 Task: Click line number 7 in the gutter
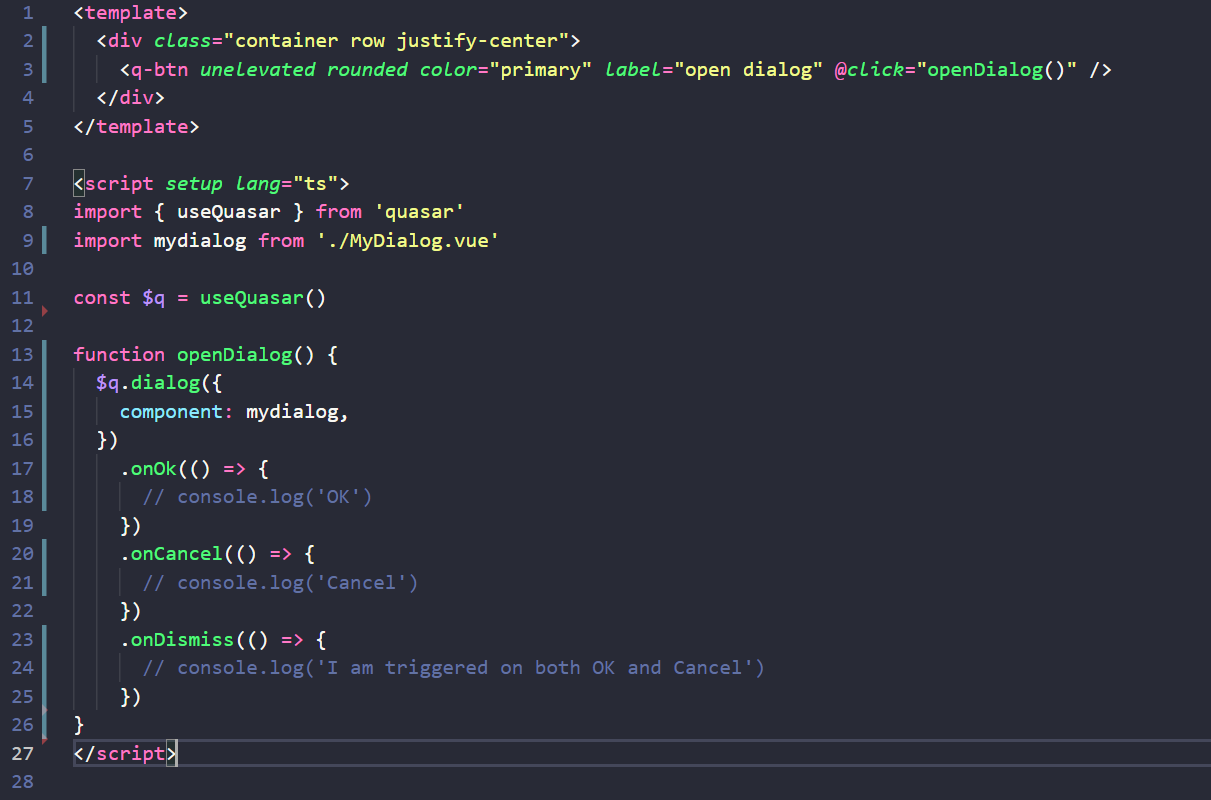coord(27,183)
